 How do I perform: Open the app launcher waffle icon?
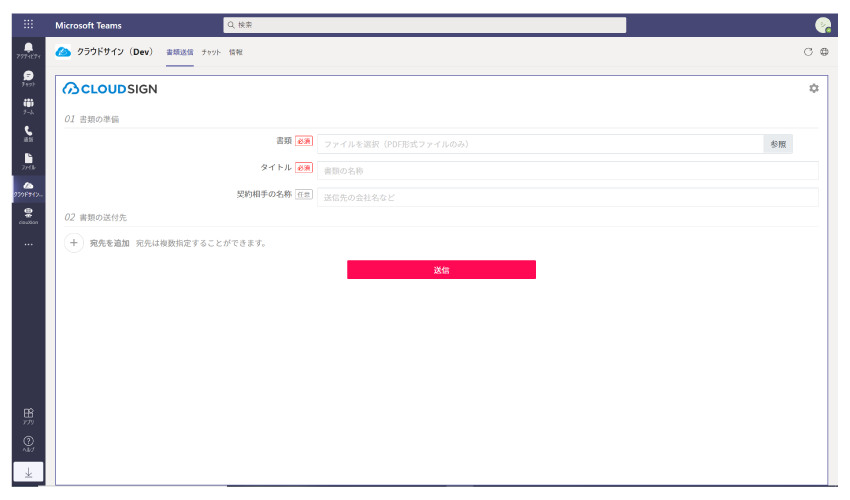pyautogui.click(x=28, y=24)
